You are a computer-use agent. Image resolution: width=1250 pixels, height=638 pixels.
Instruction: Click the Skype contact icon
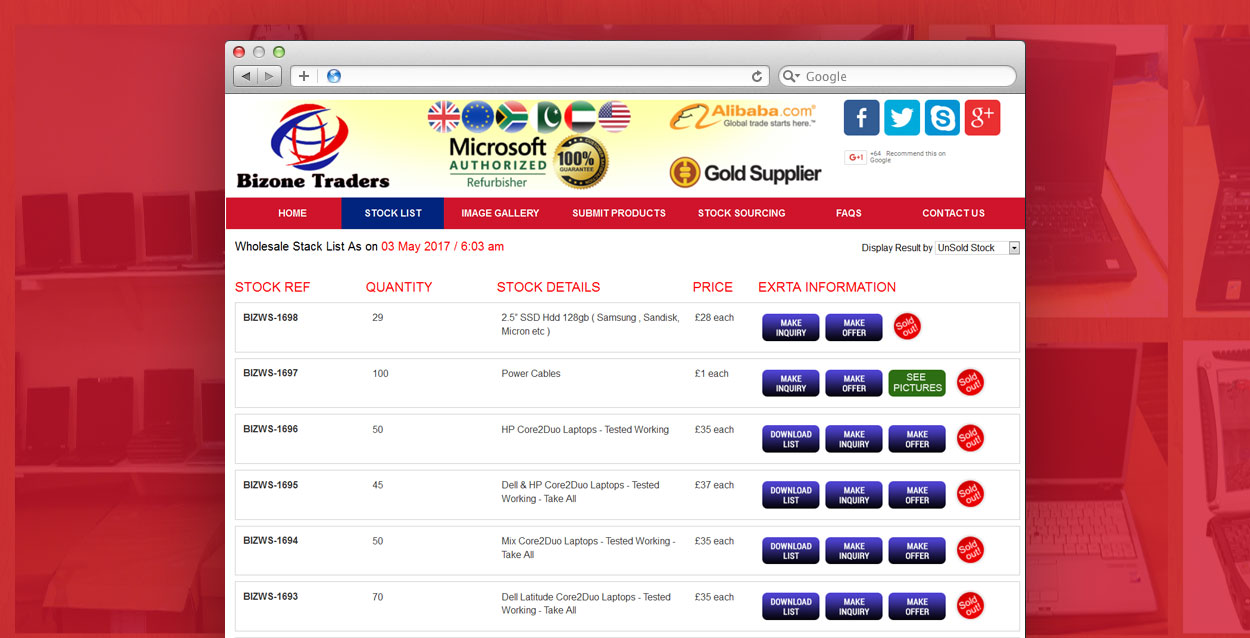pos(941,118)
